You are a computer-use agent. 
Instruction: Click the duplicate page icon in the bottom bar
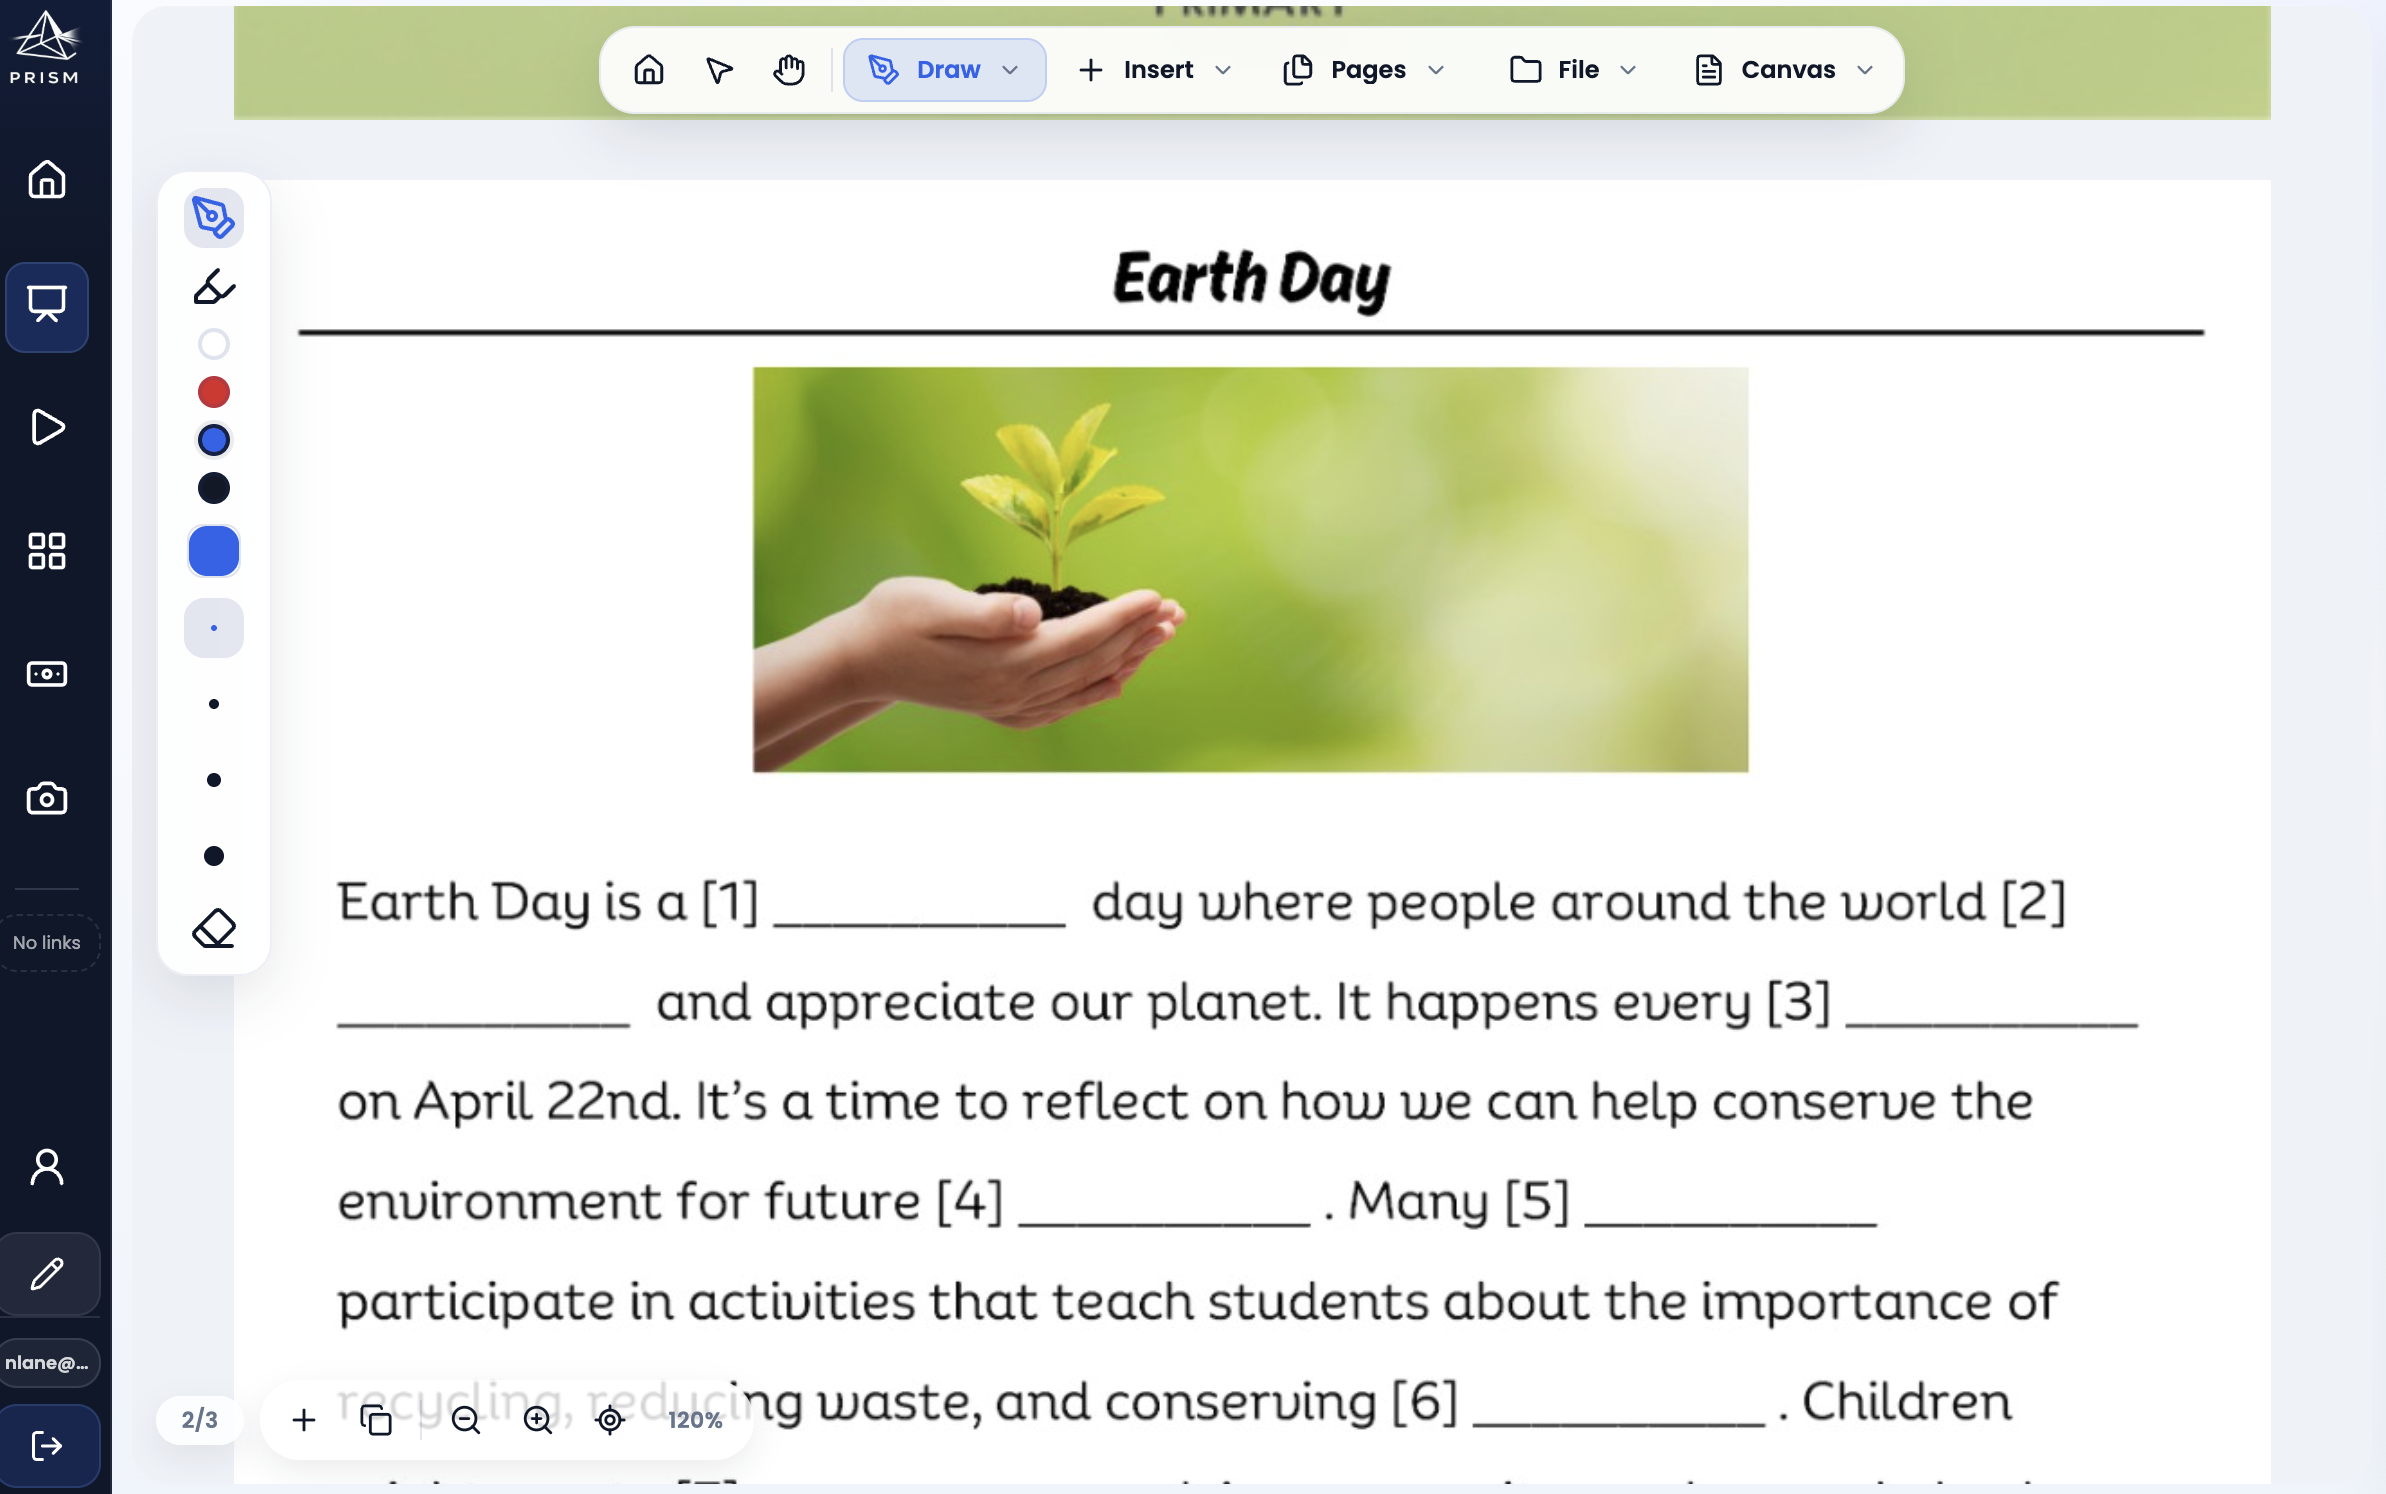coord(375,1420)
